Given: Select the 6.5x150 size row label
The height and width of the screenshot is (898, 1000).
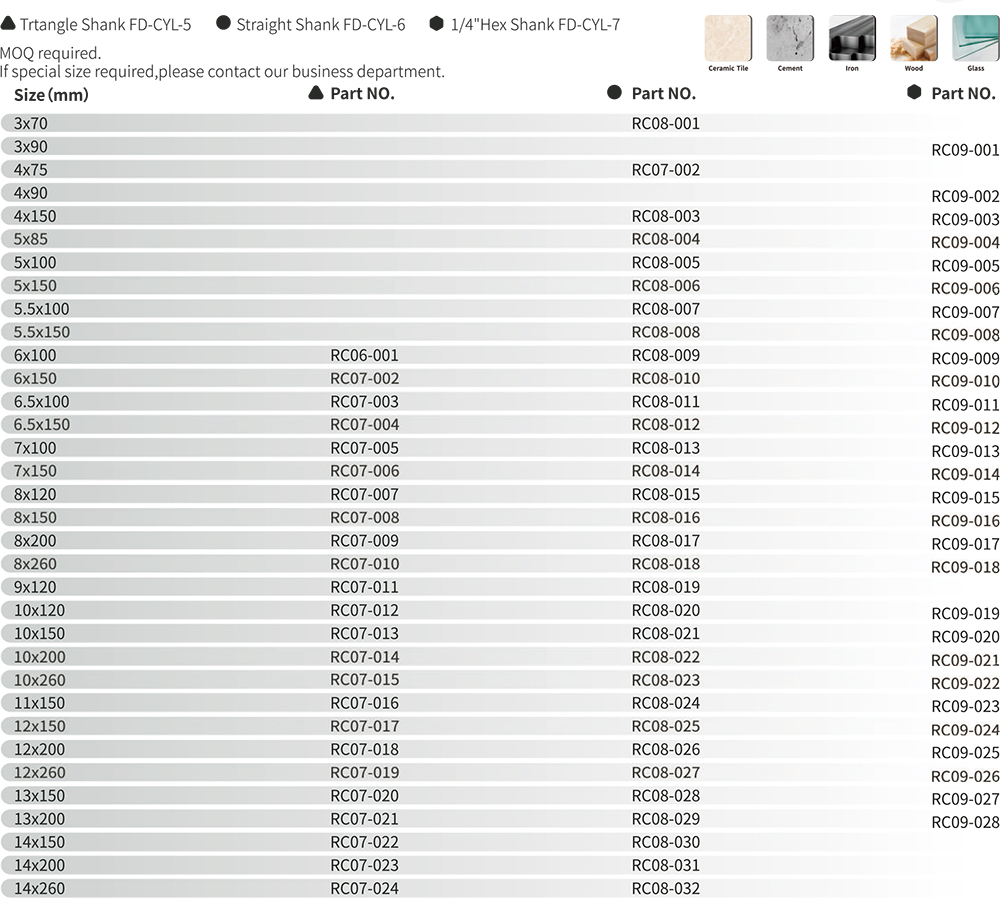Looking at the screenshot, I should point(41,425).
